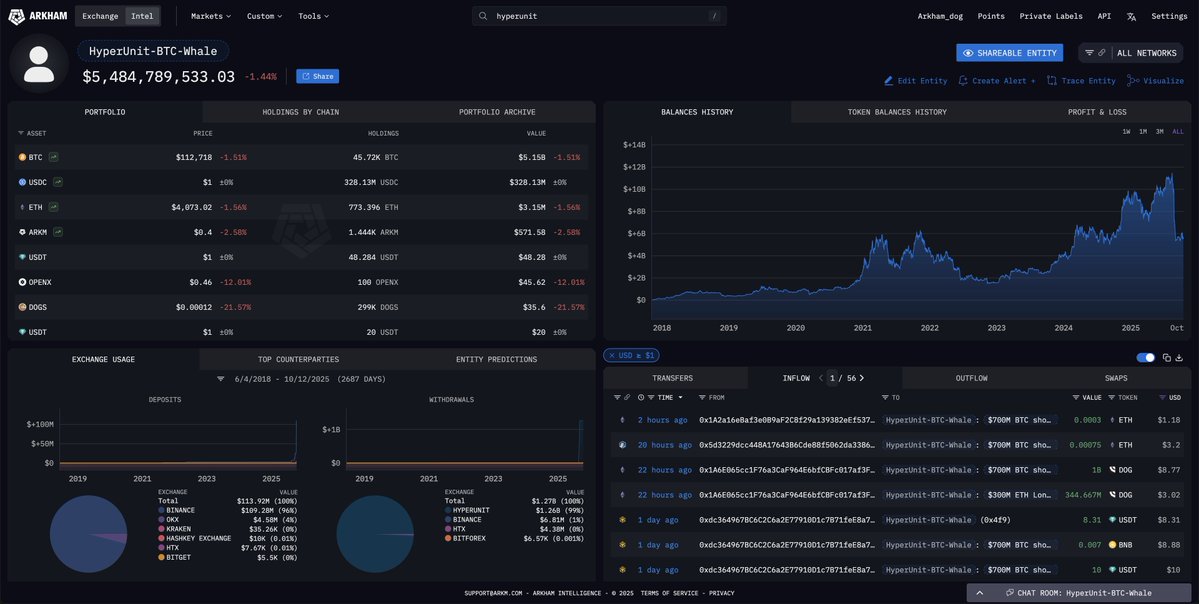Viewport: 1199px width, 604px height.
Task: Click the Shareable Entity button
Action: point(1009,53)
